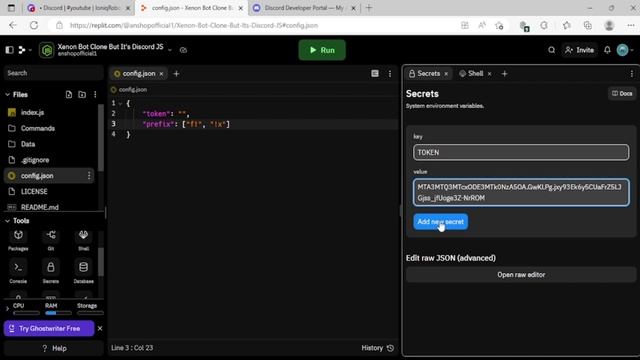Open right pane options menu
Image resolution: width=640 pixels, height=360 pixels.
(x=631, y=74)
